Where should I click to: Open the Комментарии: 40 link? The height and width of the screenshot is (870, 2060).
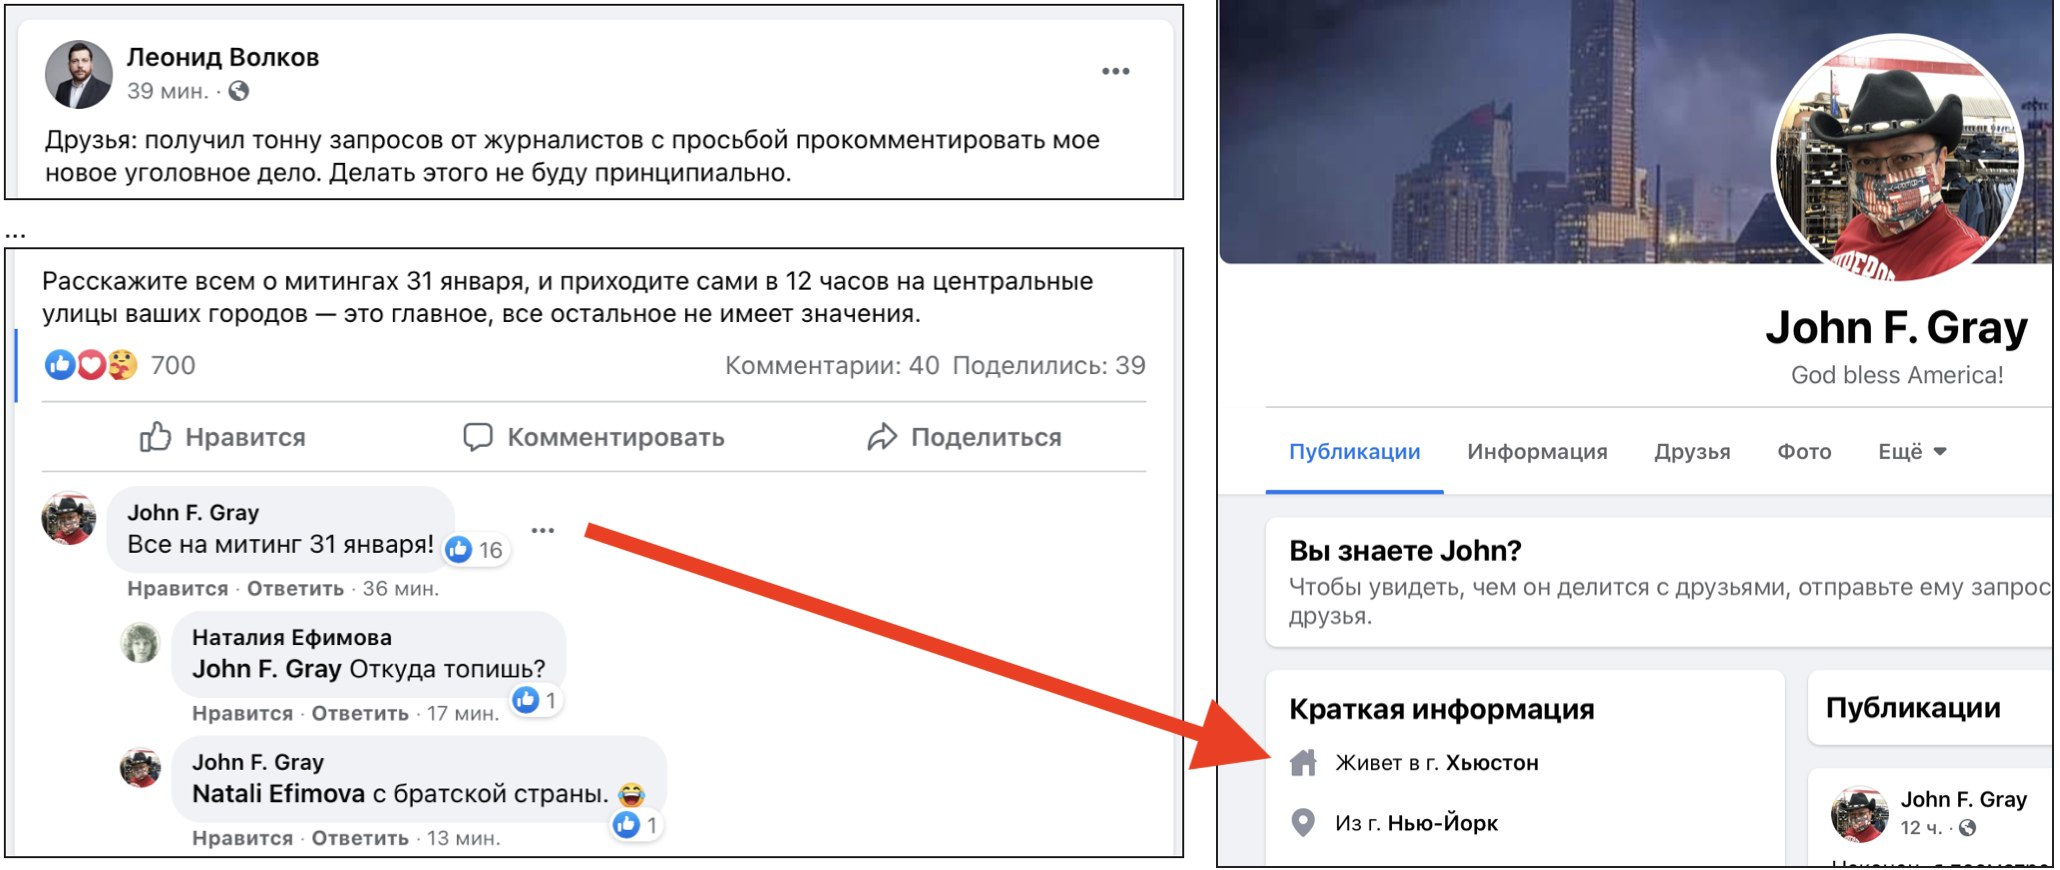(832, 365)
